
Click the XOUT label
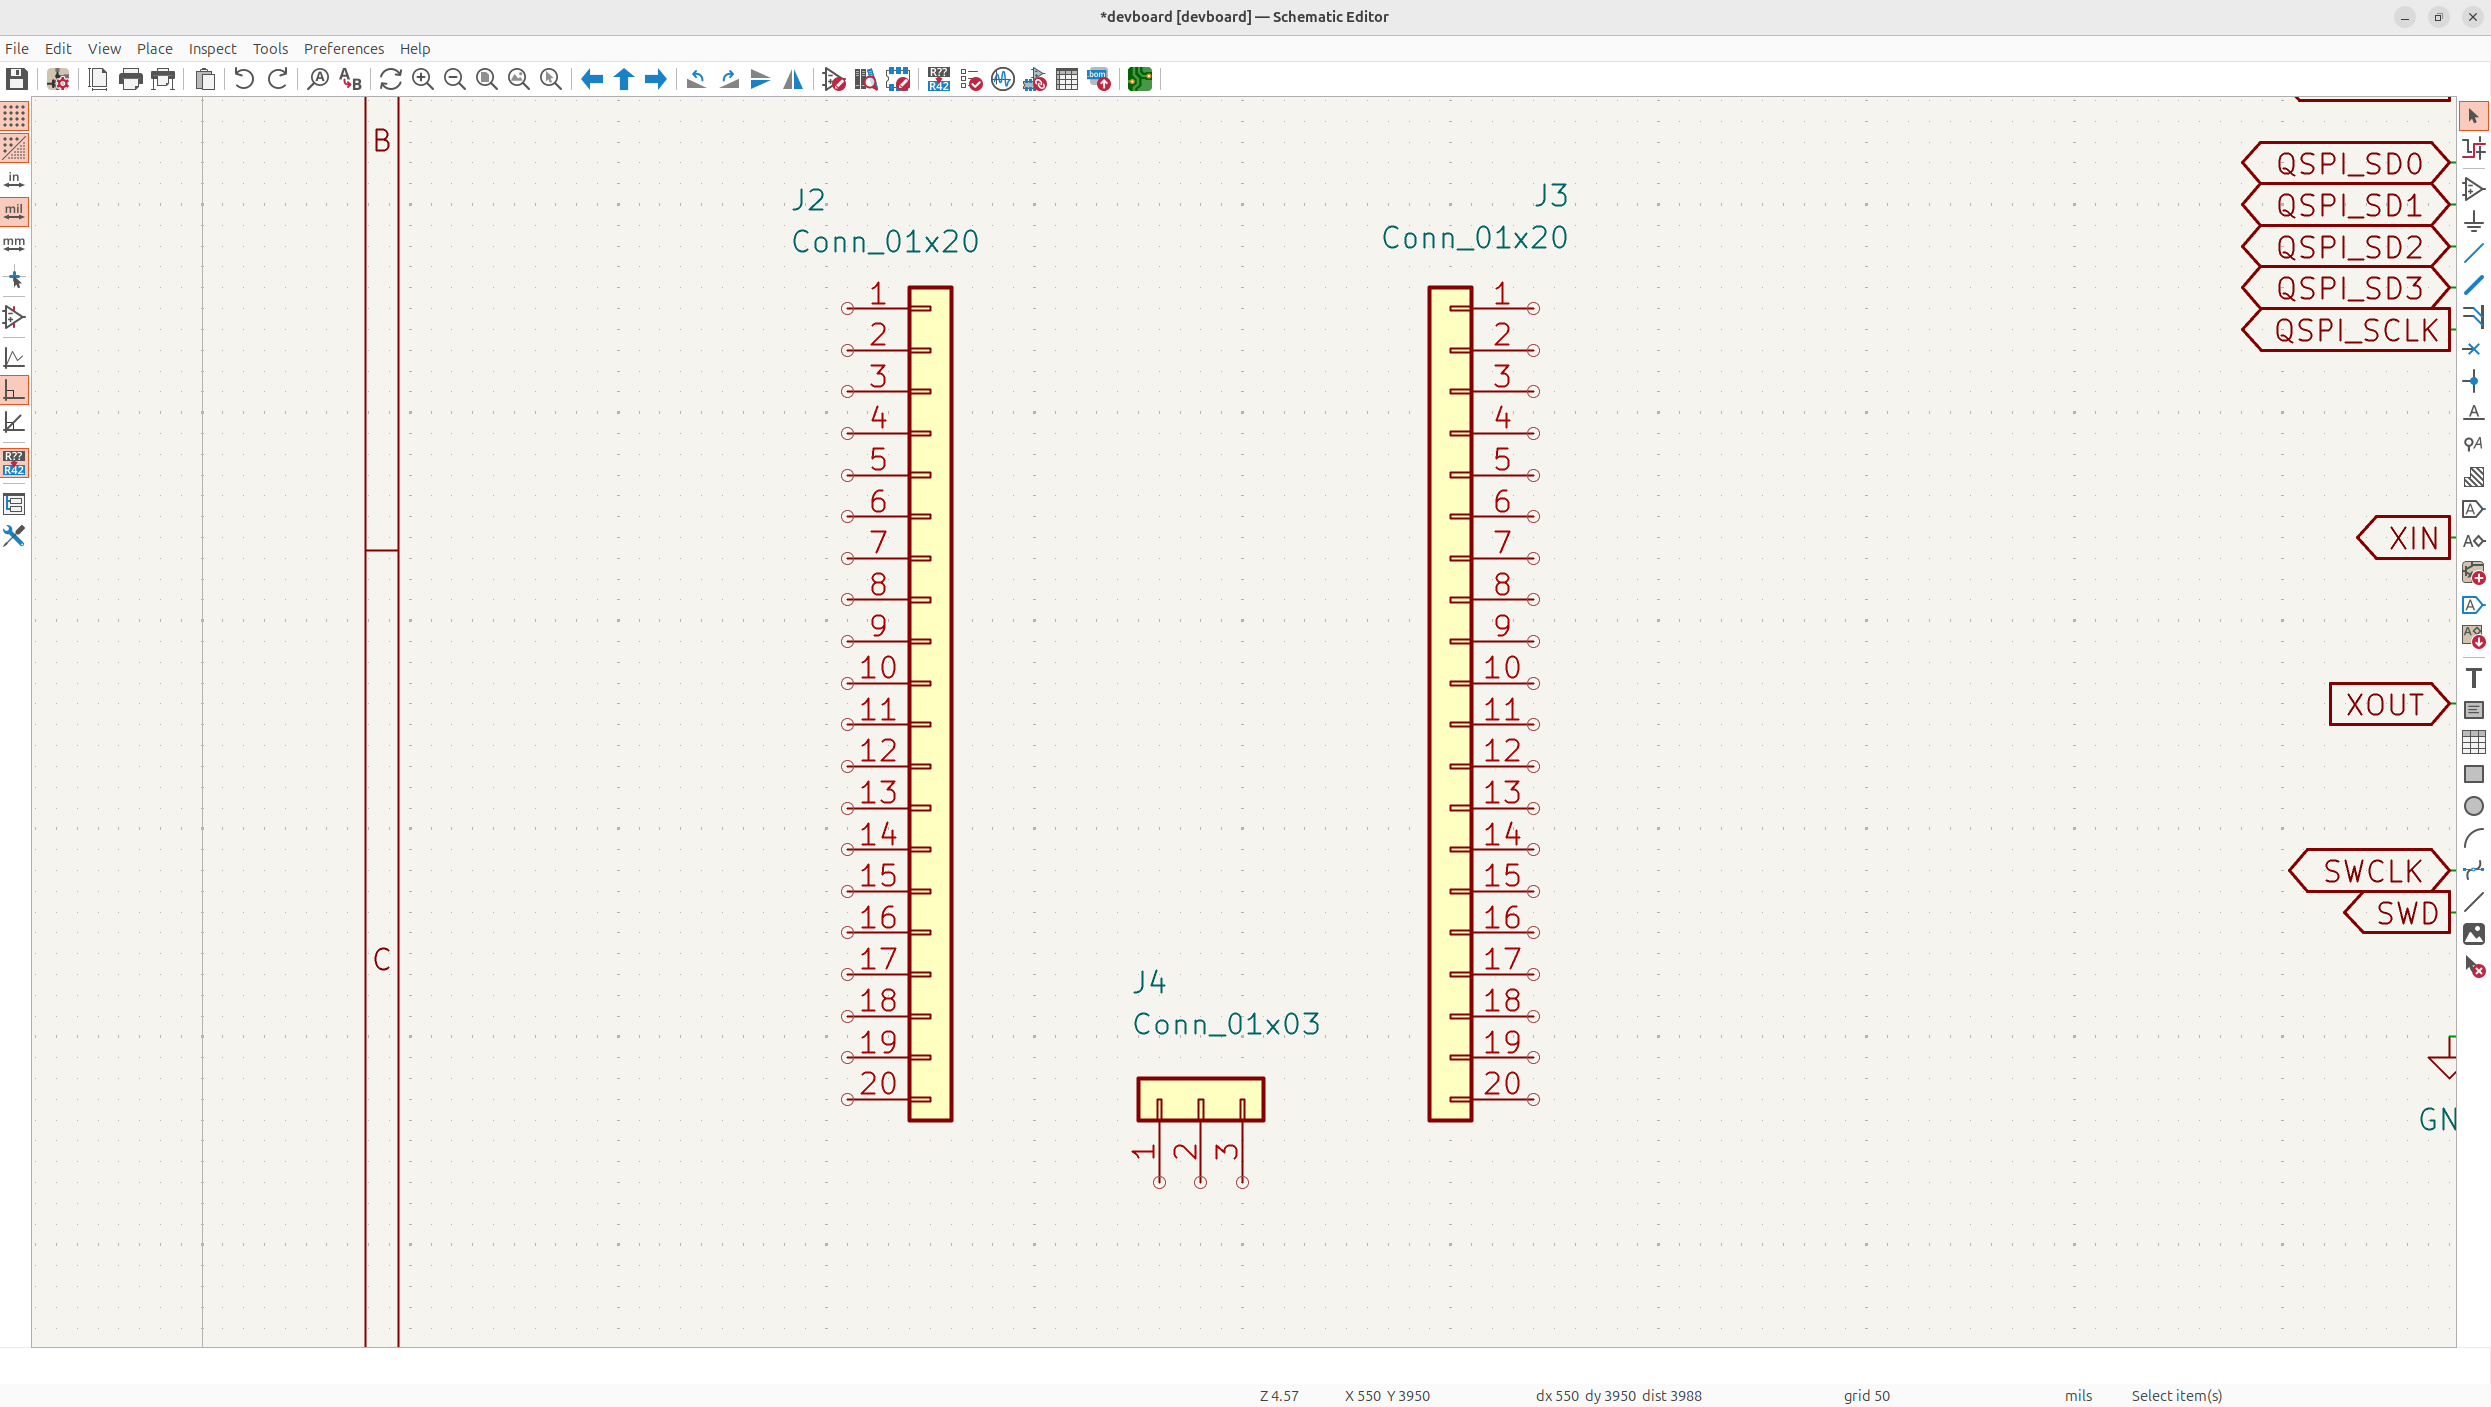click(x=2384, y=705)
